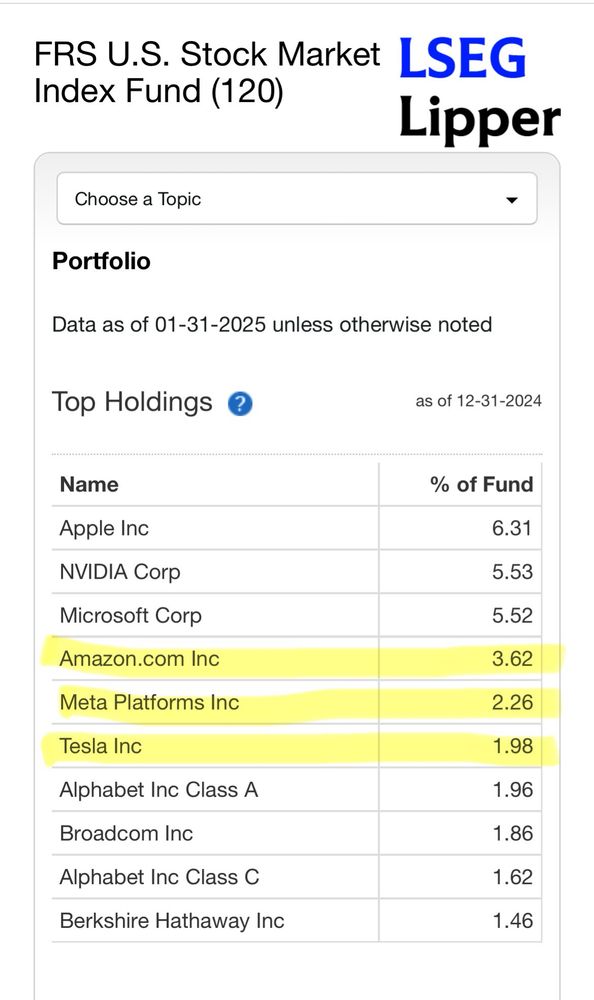This screenshot has width=594, height=1000.
Task: Select the Portfolio section heading
Action: pos(100,261)
